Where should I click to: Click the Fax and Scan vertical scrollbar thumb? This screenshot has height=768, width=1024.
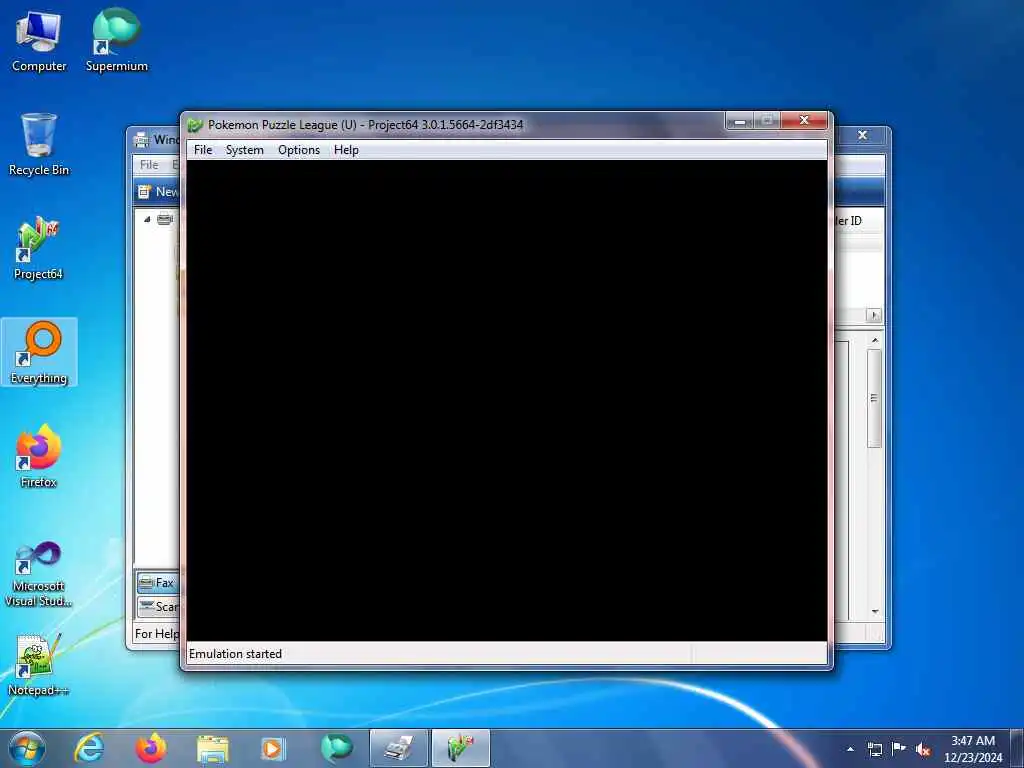pos(874,398)
